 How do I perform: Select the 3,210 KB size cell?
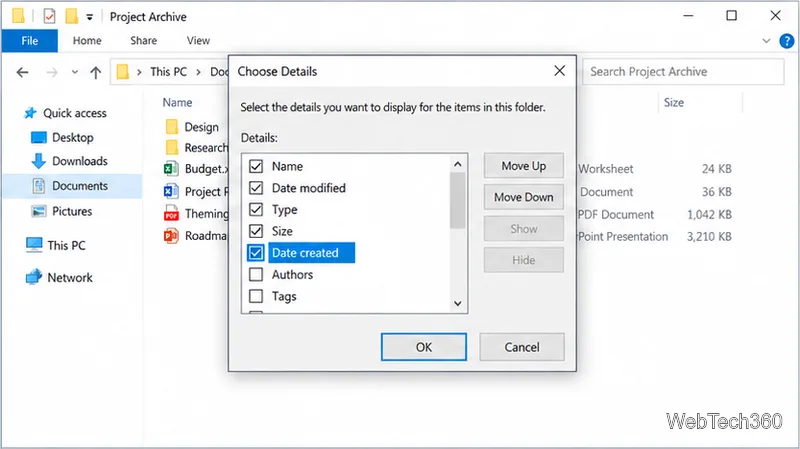point(709,237)
